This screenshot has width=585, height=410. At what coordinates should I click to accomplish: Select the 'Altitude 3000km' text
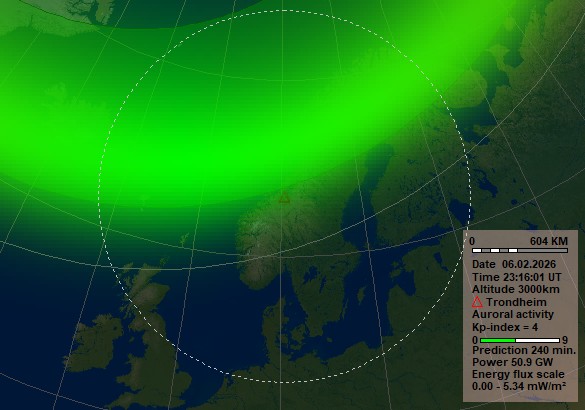tap(516, 289)
